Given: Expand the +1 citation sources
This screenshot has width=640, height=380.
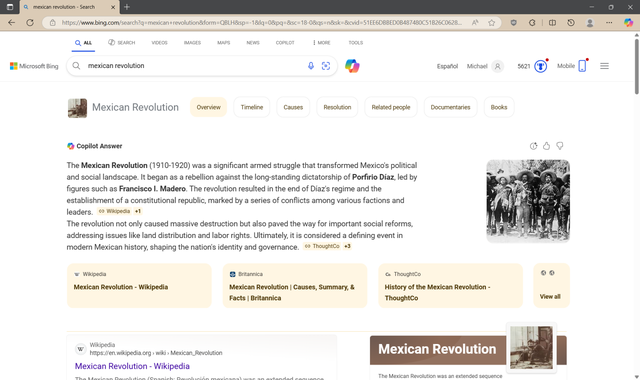Looking at the screenshot, I should [x=138, y=211].
